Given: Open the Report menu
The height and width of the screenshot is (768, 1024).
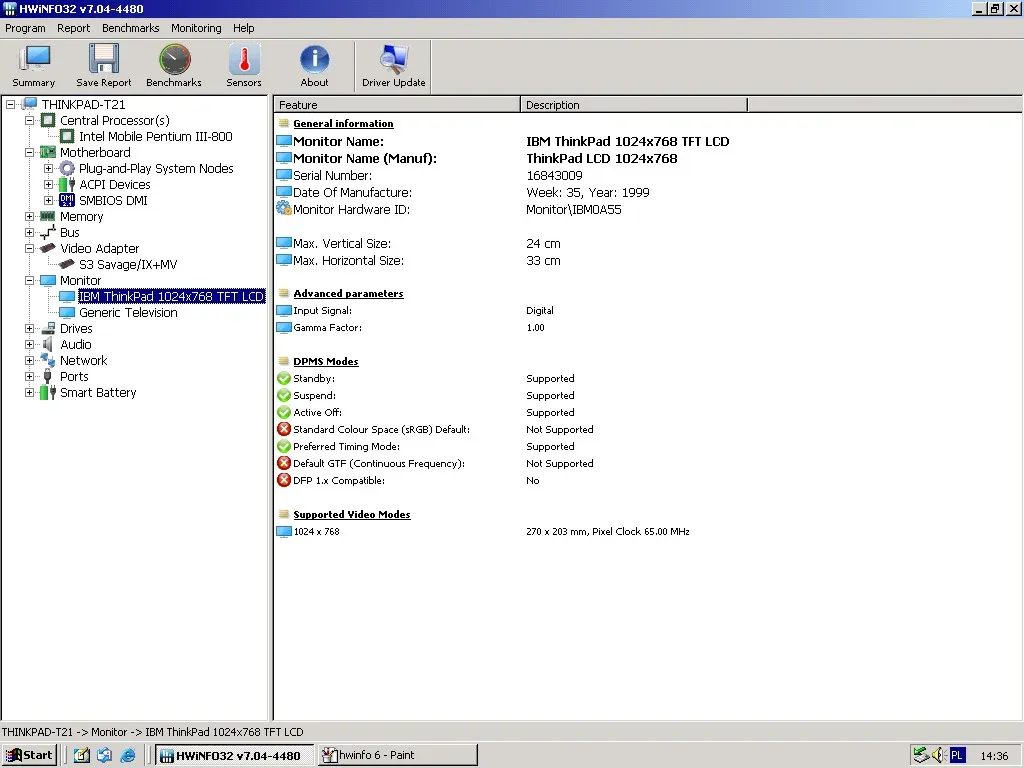Looking at the screenshot, I should click(x=73, y=28).
